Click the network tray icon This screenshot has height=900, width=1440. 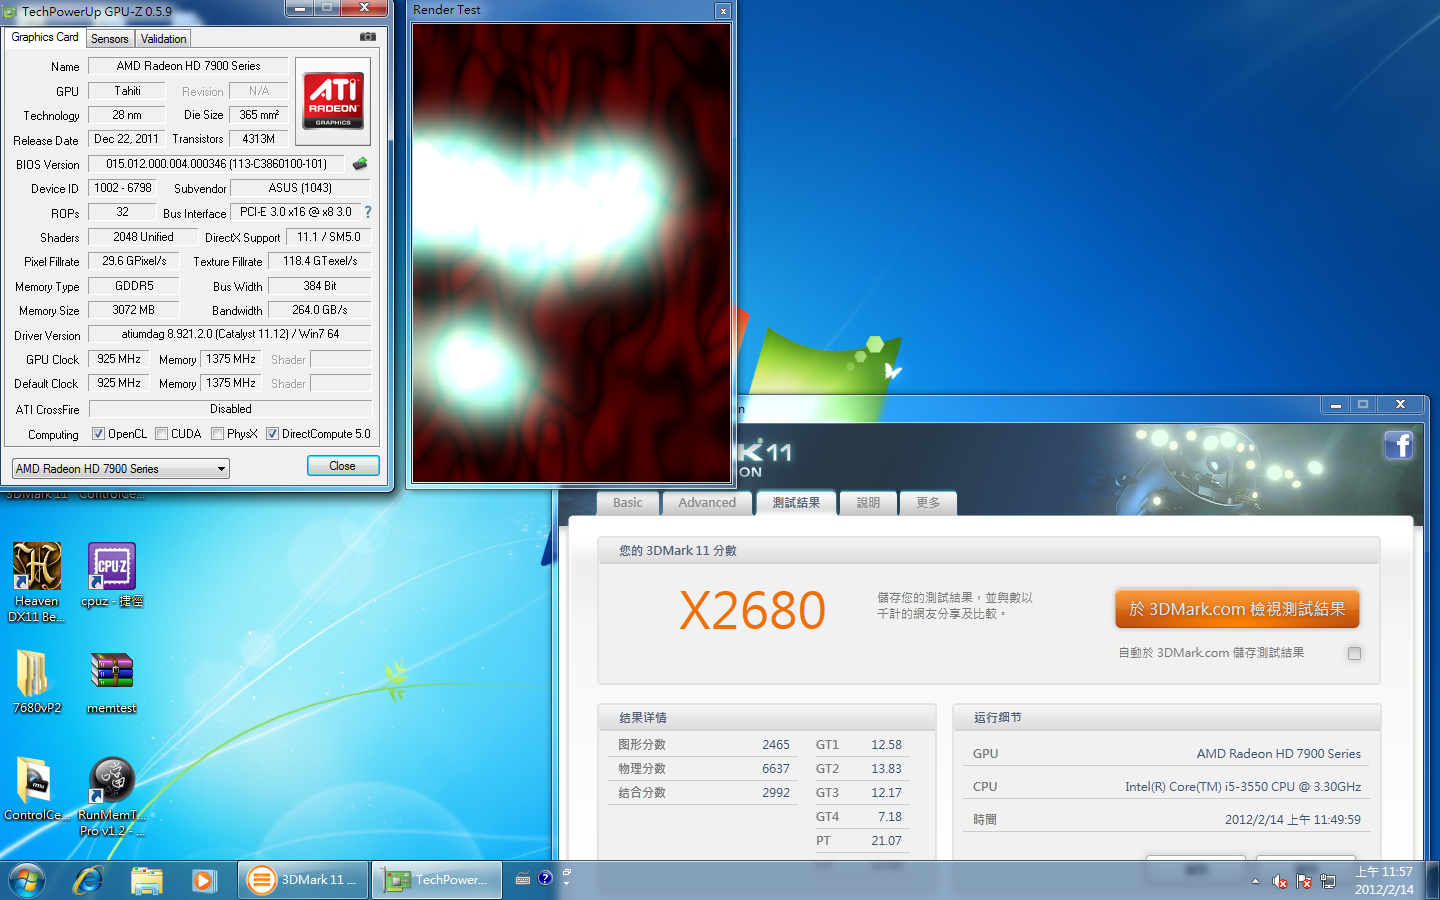coord(1328,881)
